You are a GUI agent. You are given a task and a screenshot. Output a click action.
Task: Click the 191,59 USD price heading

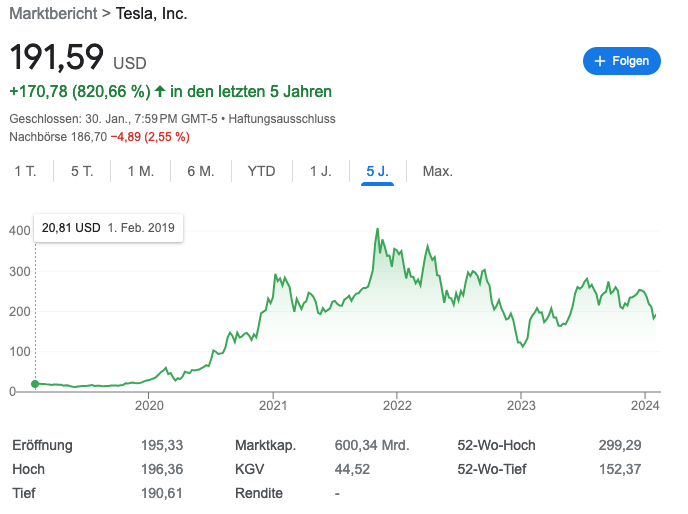click(x=78, y=56)
